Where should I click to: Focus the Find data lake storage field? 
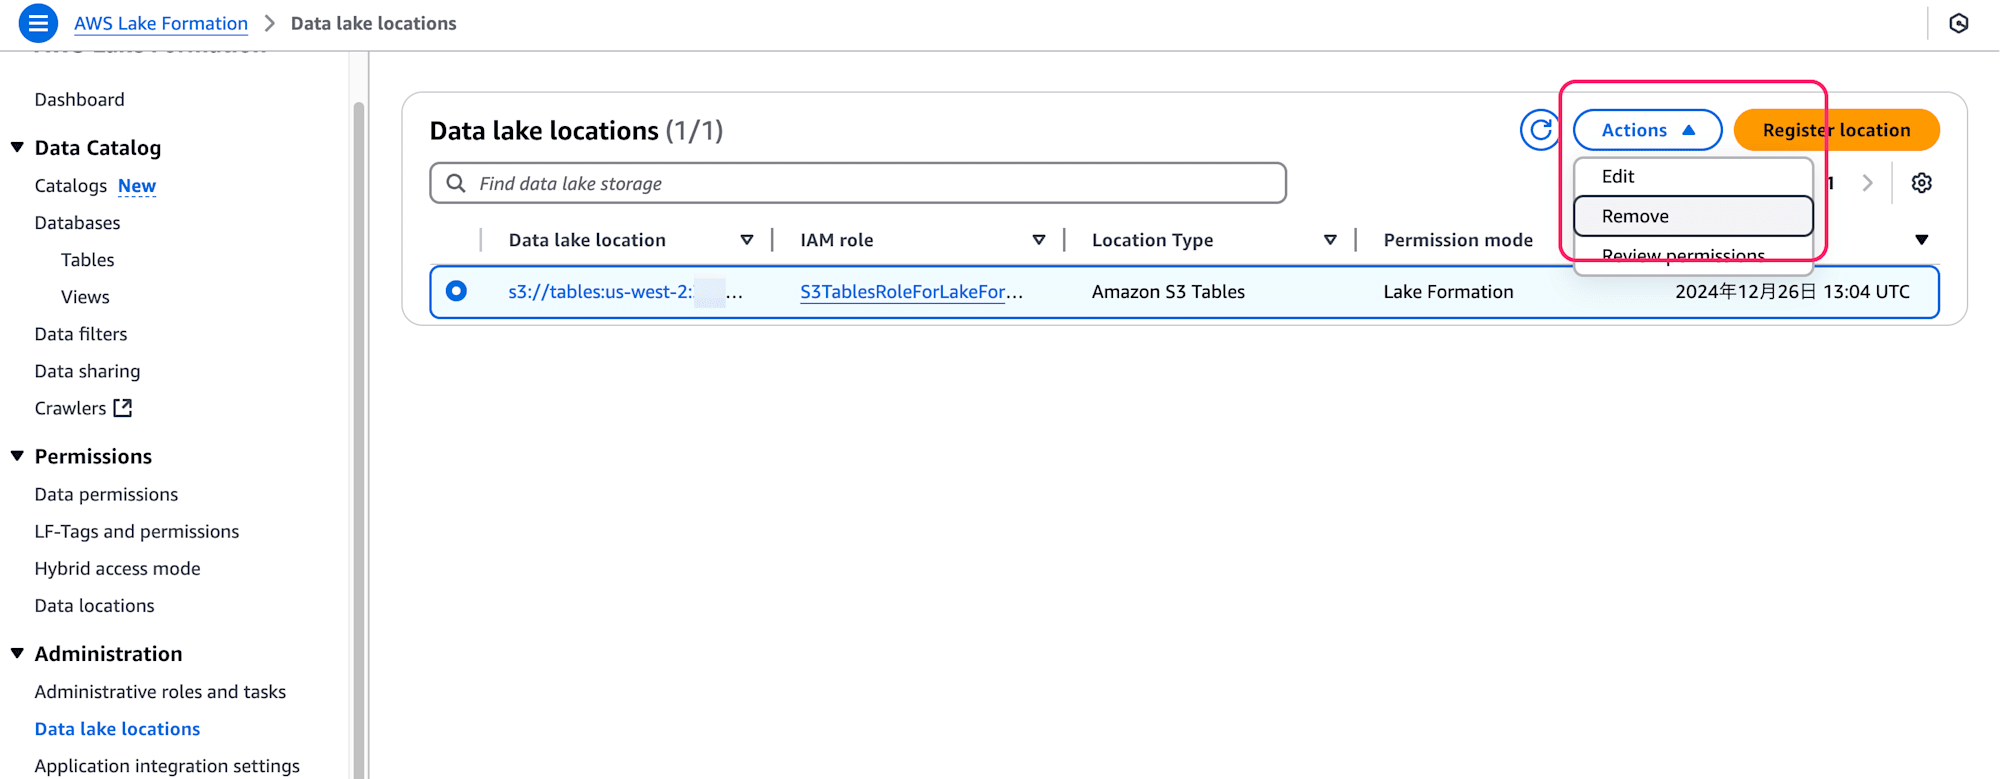(858, 183)
